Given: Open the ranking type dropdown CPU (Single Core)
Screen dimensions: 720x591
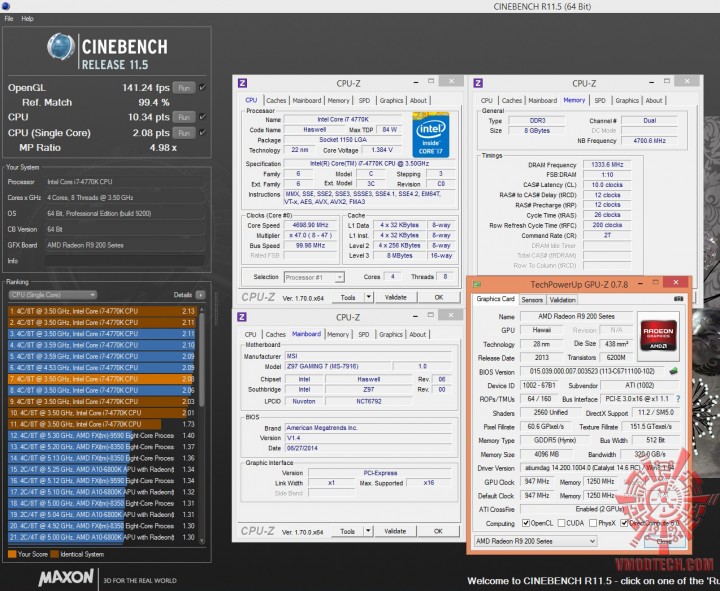Looking at the screenshot, I should click(x=52, y=295).
